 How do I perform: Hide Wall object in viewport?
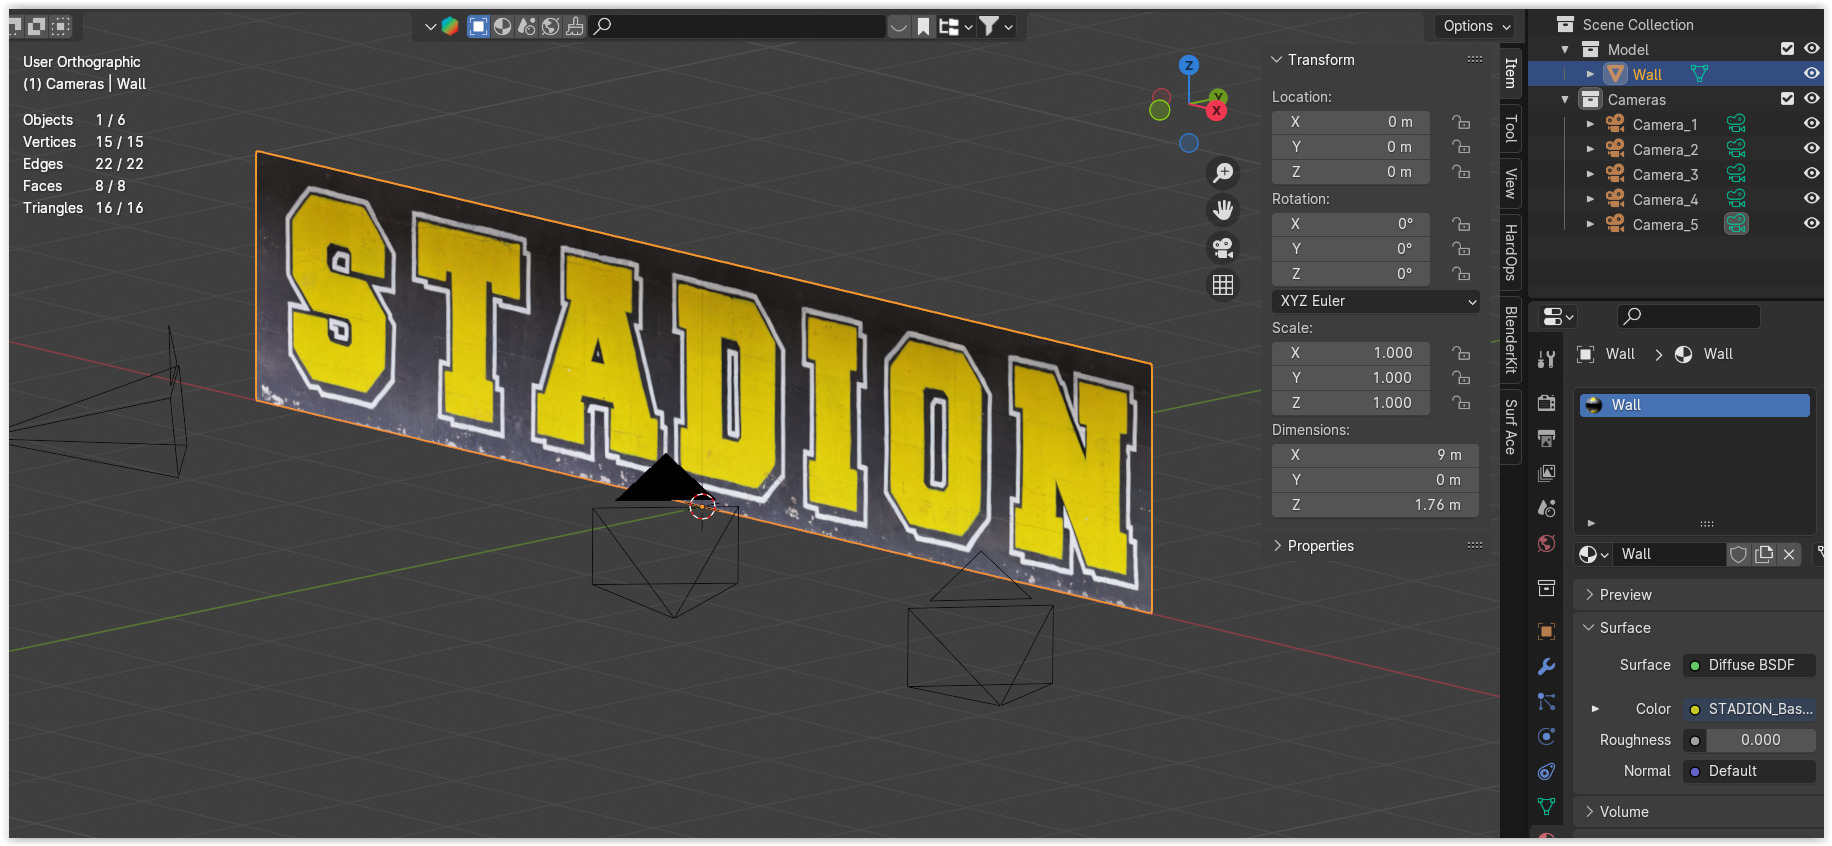[1811, 74]
